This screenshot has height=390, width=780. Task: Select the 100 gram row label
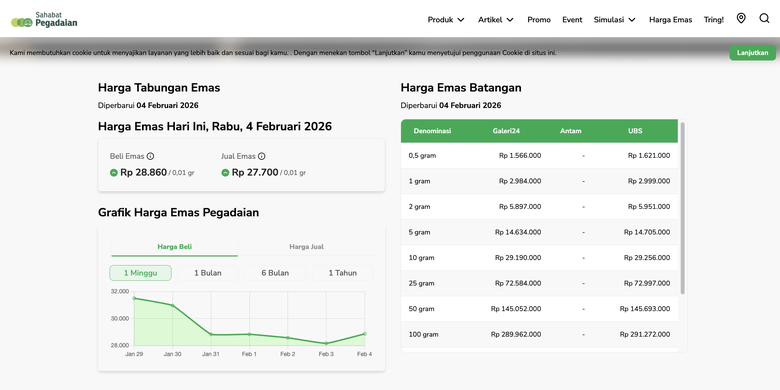[x=423, y=334]
